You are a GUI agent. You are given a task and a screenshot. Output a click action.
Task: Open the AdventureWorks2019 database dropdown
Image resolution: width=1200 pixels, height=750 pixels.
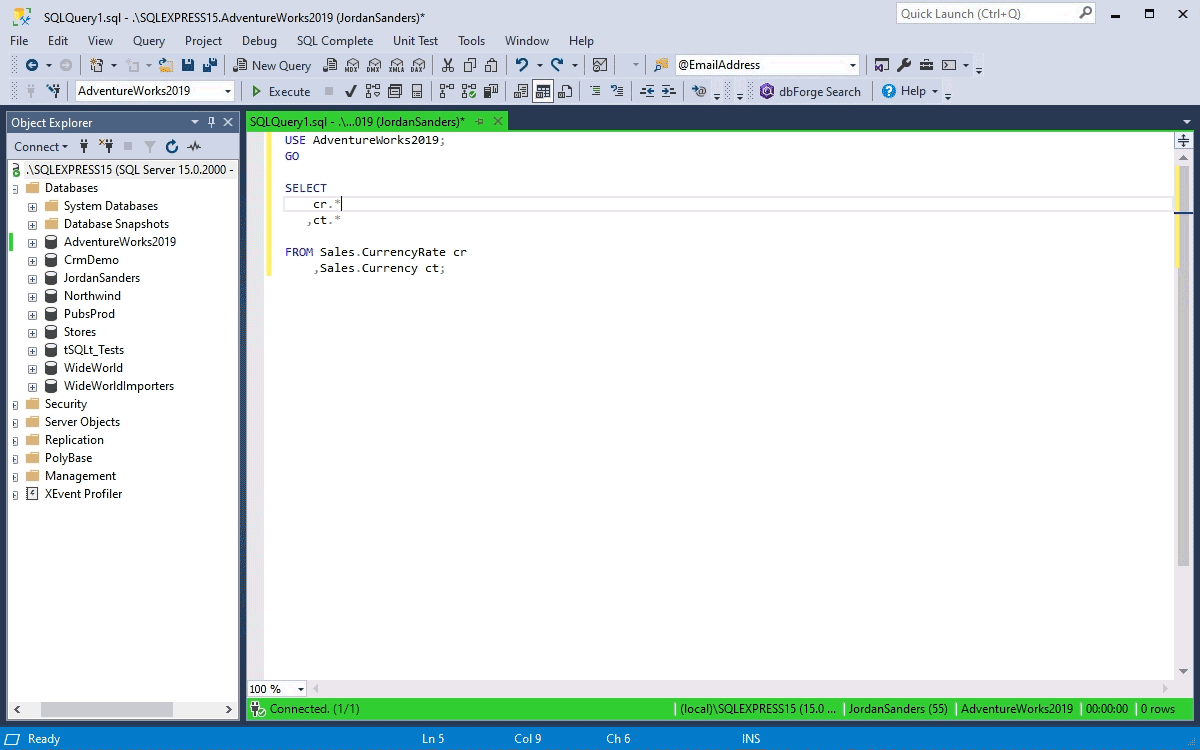[x=228, y=91]
